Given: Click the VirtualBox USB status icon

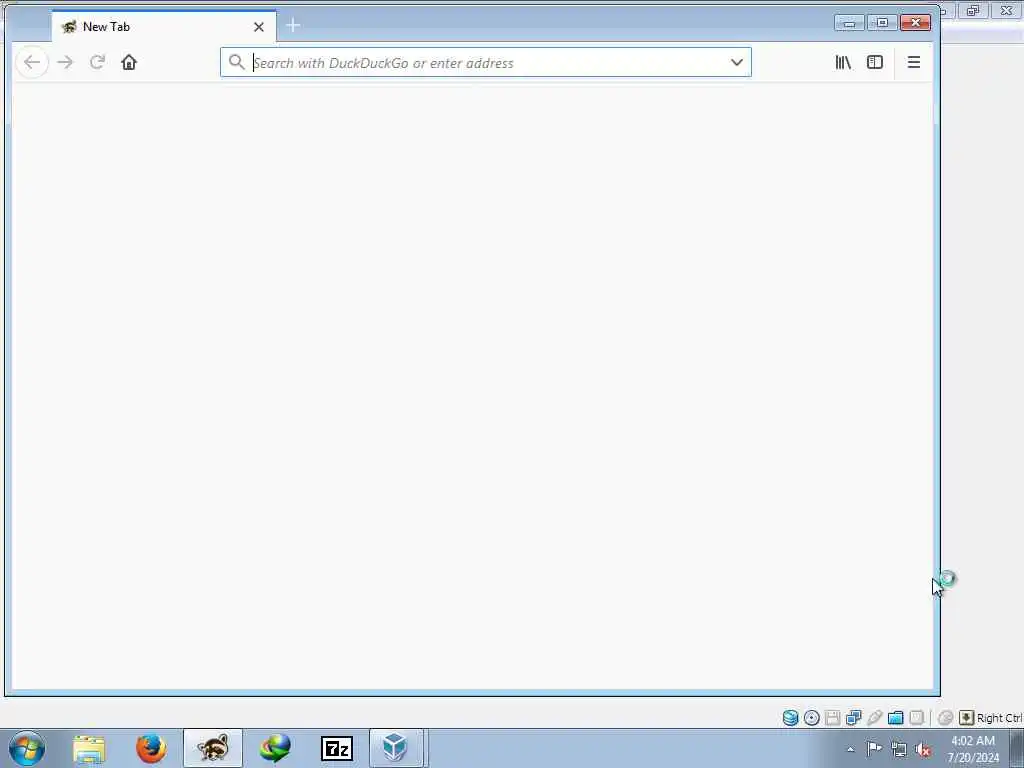Looking at the screenshot, I should (x=874, y=718).
